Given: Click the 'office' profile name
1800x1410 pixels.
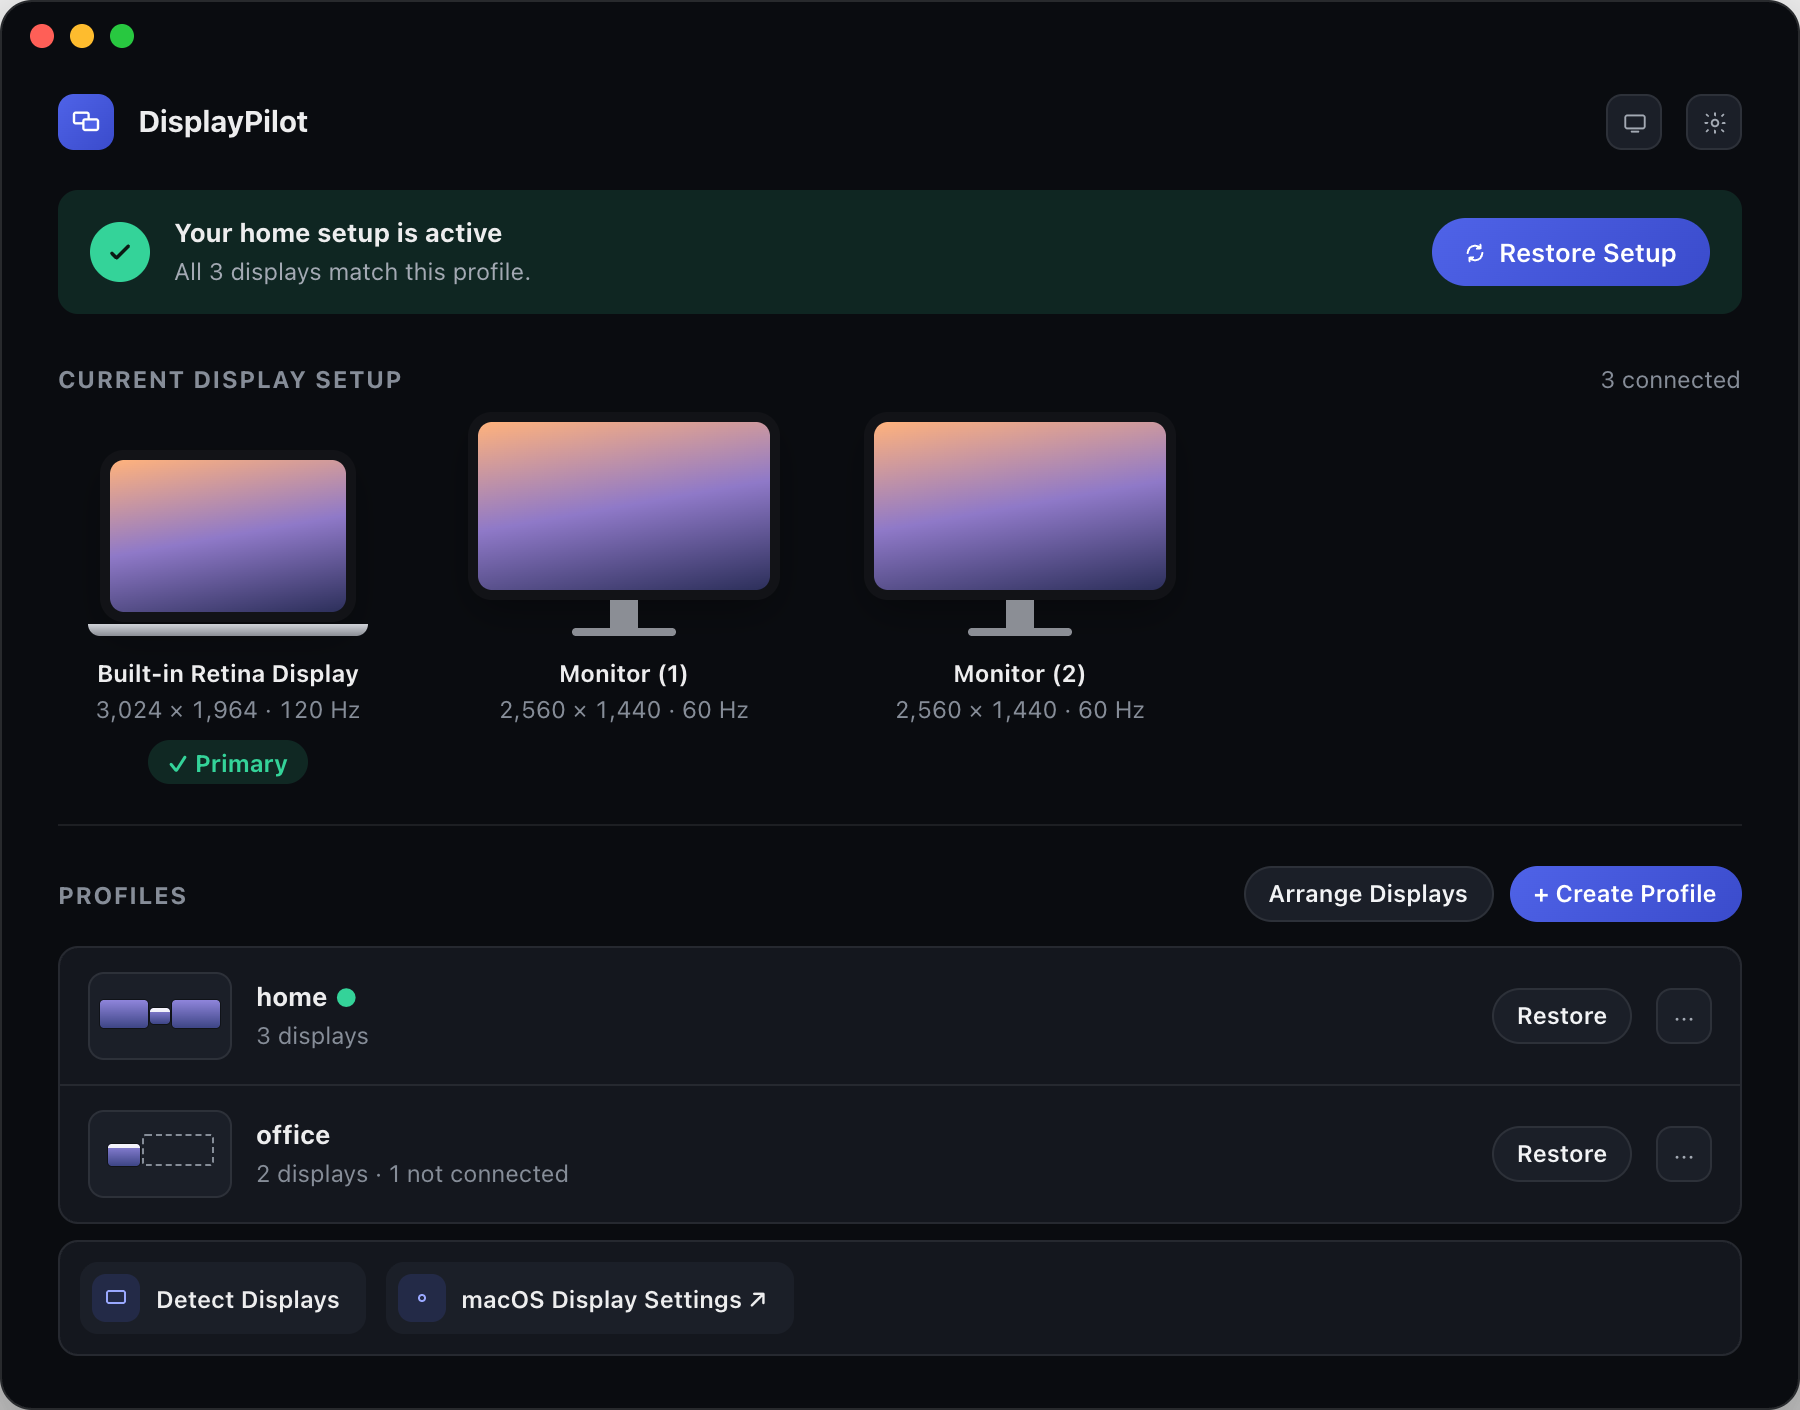Looking at the screenshot, I should (293, 1135).
